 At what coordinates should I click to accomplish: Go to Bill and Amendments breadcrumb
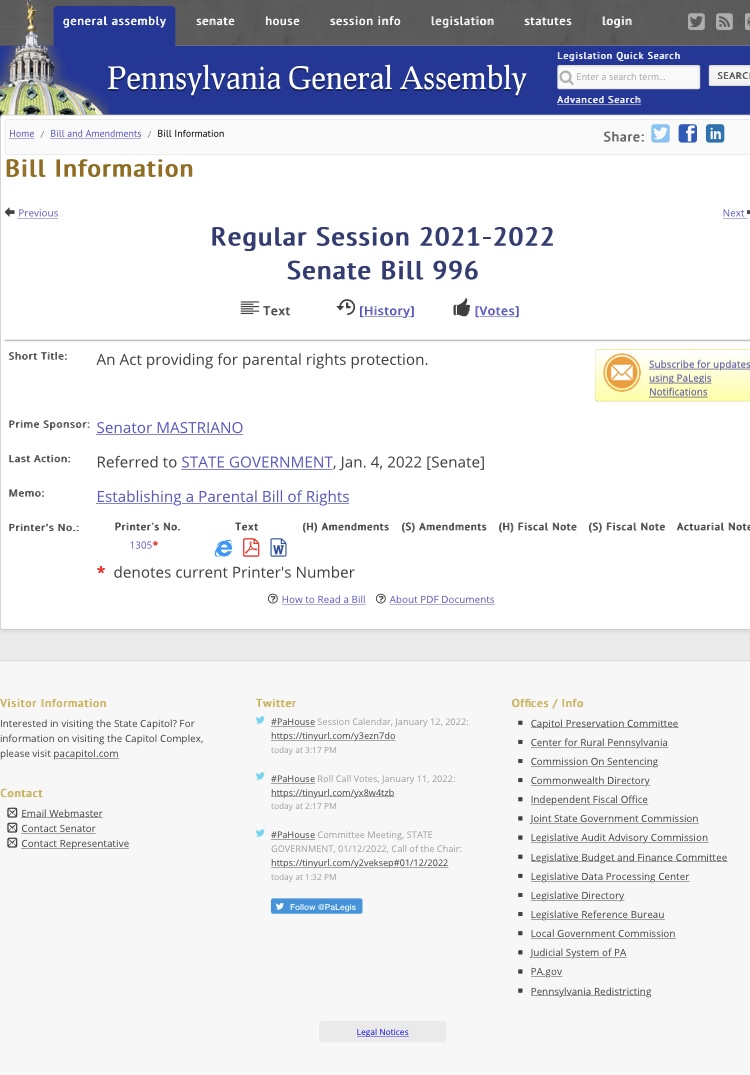pyautogui.click(x=95, y=134)
